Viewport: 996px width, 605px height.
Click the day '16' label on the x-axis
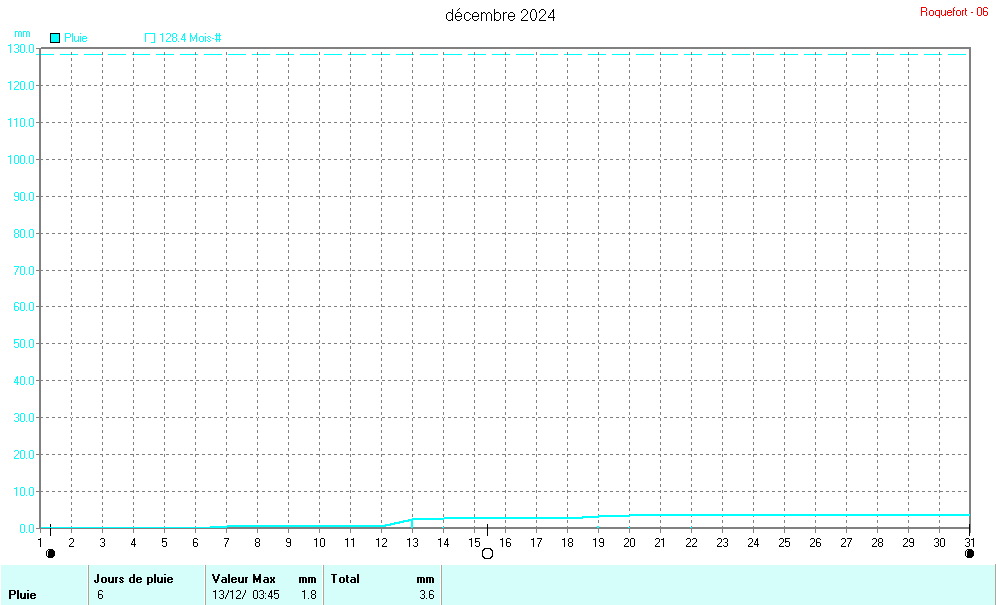[x=505, y=543]
